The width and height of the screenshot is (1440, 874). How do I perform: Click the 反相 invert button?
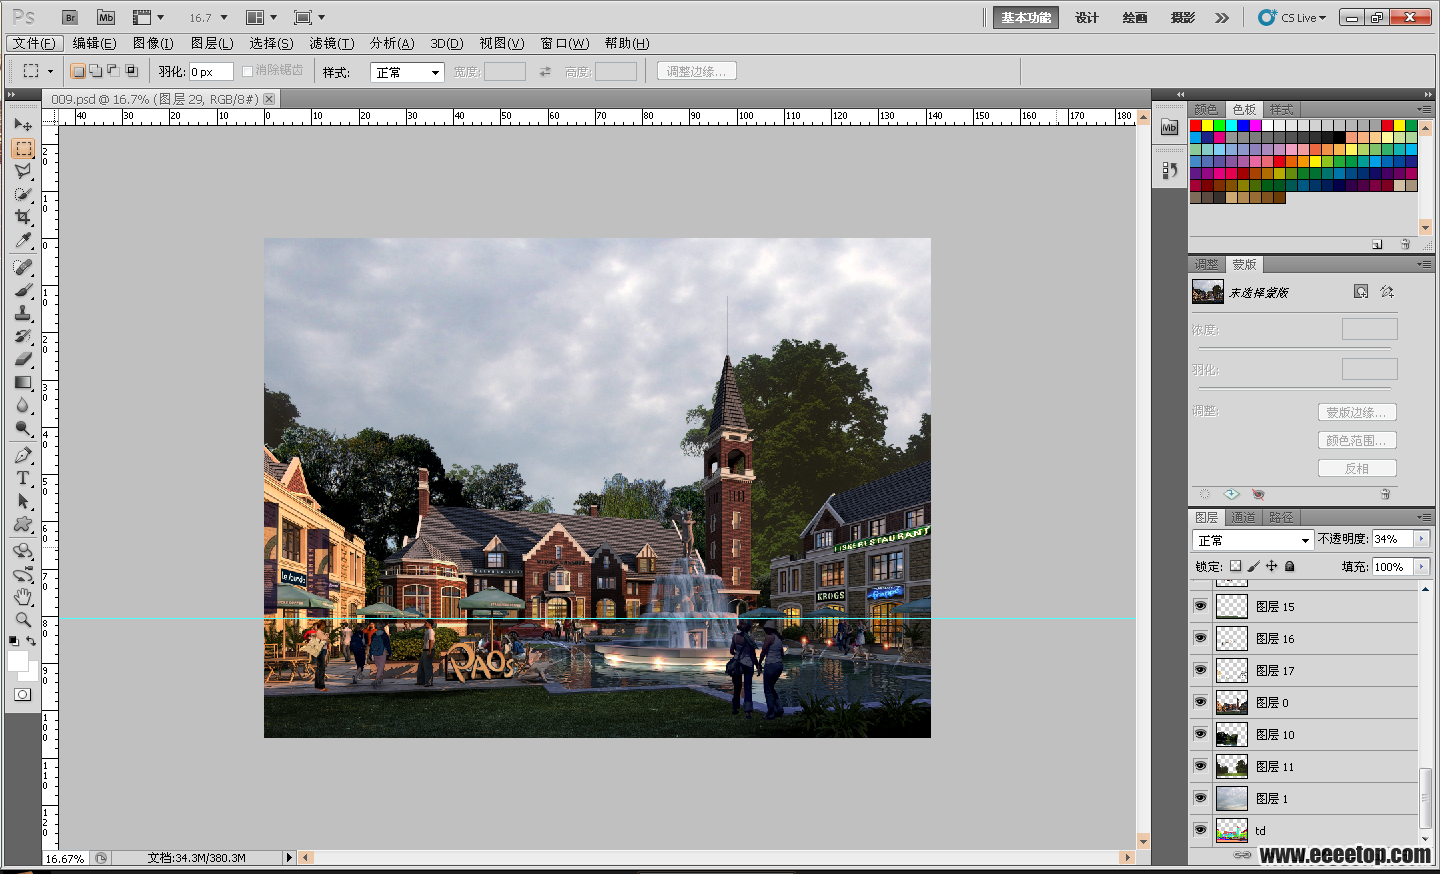point(1357,468)
